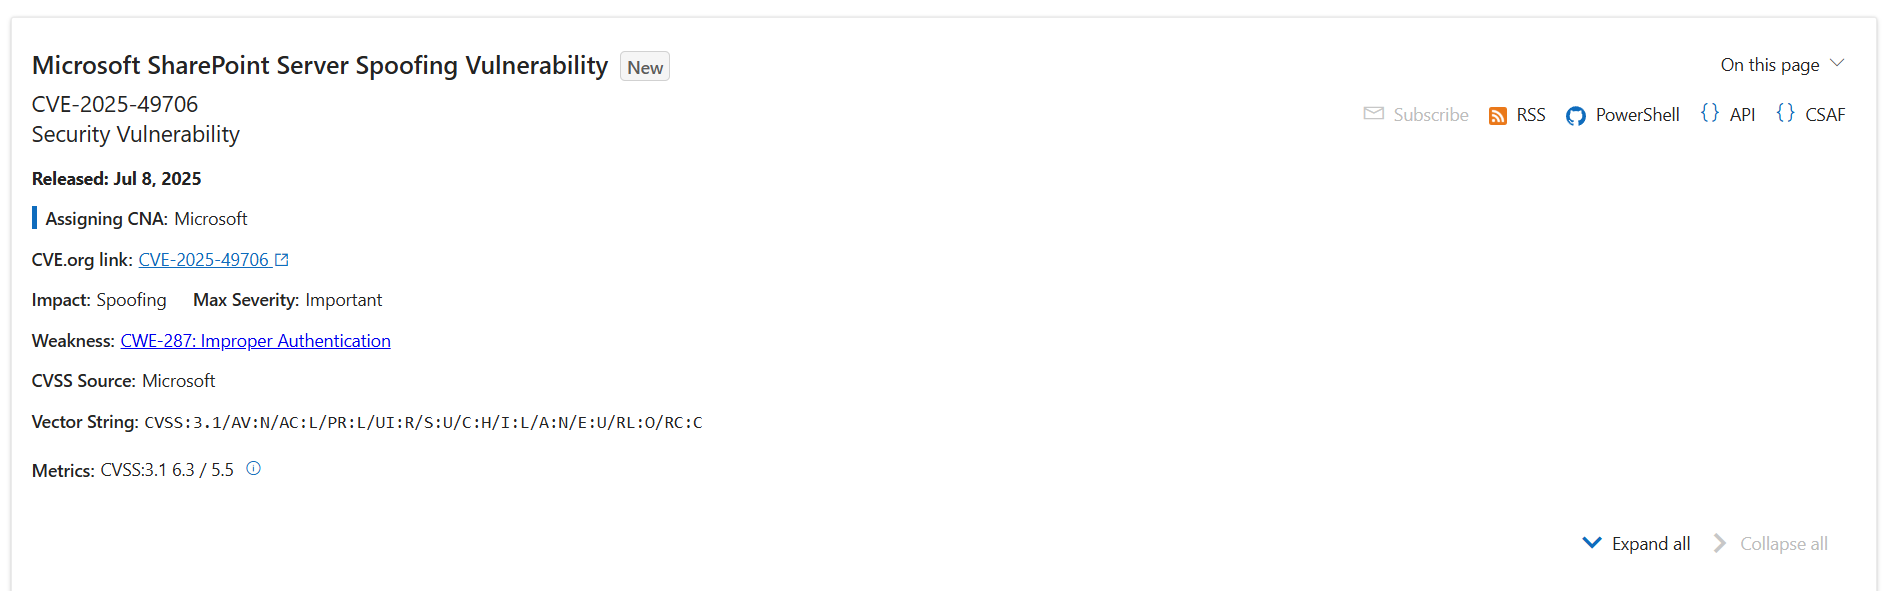Click the right chevron beside Collapse all

pos(1720,543)
